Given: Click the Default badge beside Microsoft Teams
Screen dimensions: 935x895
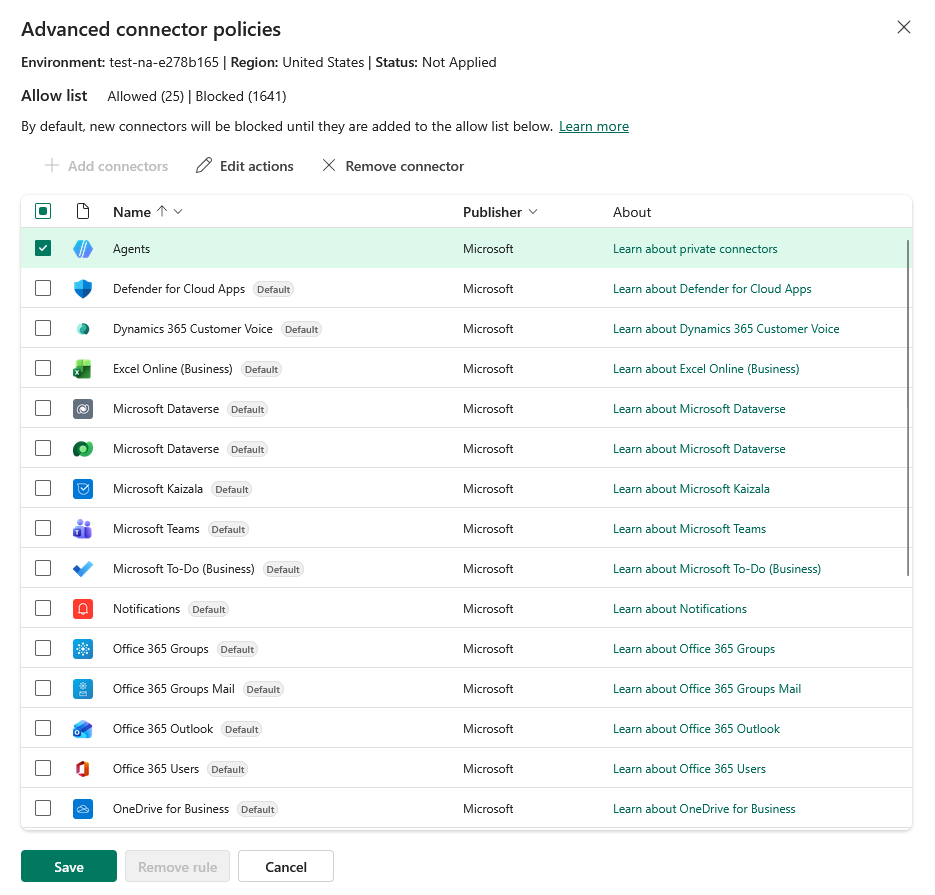Looking at the screenshot, I should [x=228, y=529].
